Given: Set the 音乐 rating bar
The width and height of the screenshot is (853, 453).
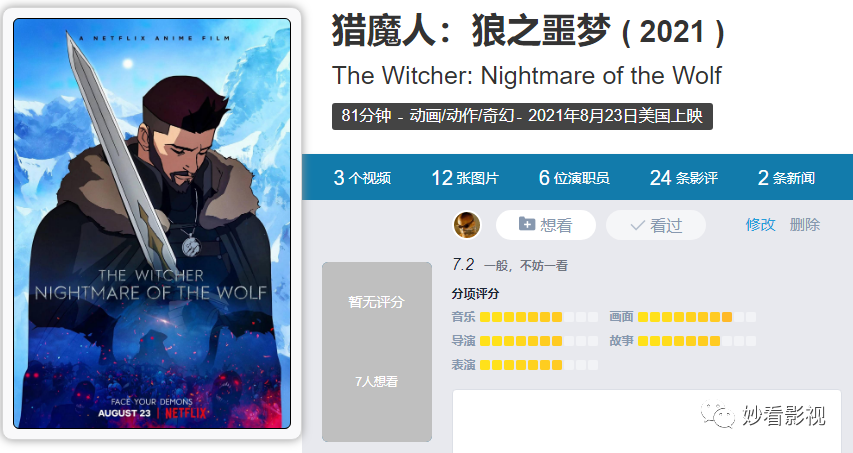Looking at the screenshot, I should pos(539,317).
